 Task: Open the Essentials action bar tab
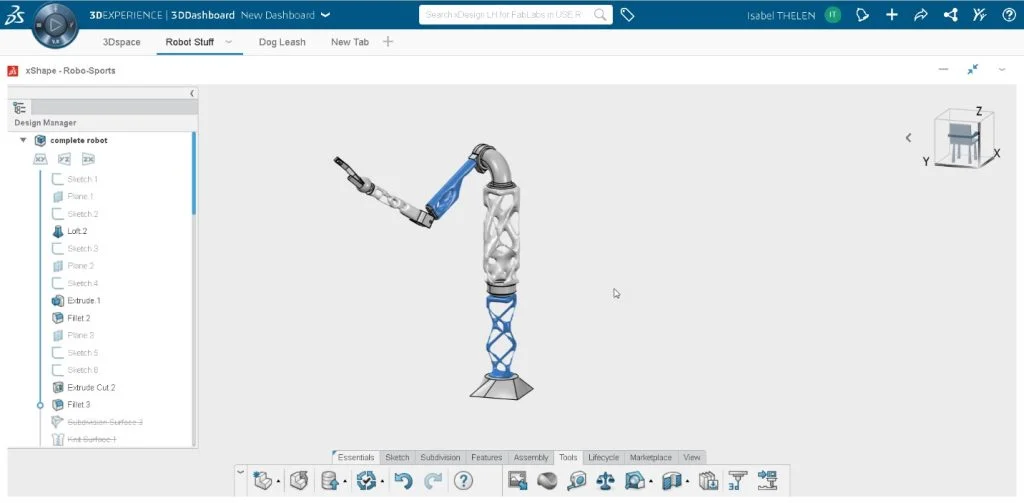tap(356, 457)
